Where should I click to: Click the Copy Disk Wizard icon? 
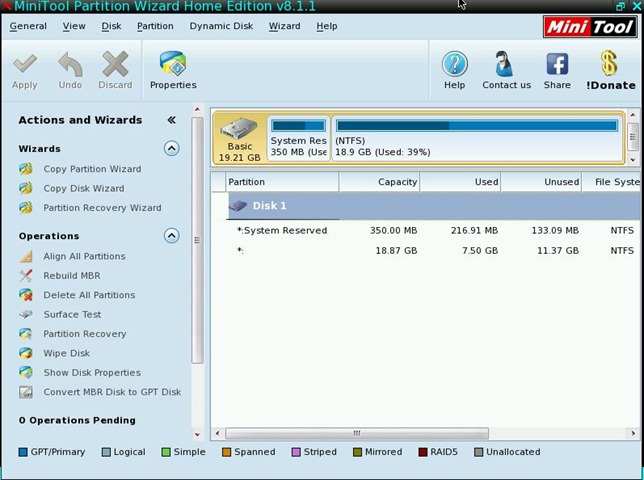(25, 188)
